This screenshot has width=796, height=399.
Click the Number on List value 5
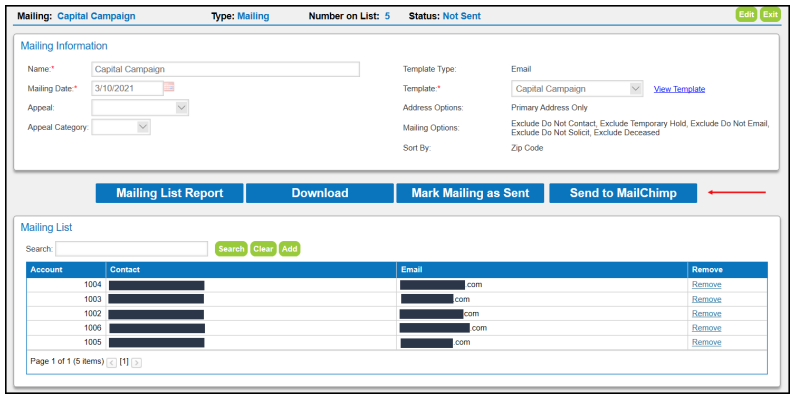tap(387, 16)
